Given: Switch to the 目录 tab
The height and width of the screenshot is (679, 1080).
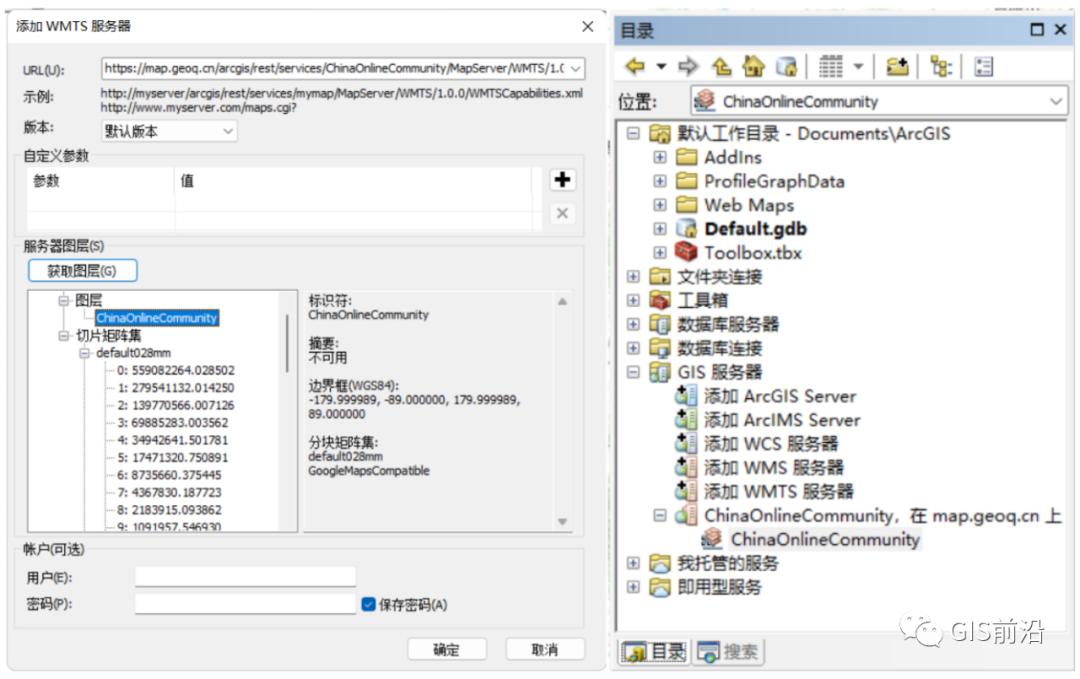Looking at the screenshot, I should tap(654, 651).
